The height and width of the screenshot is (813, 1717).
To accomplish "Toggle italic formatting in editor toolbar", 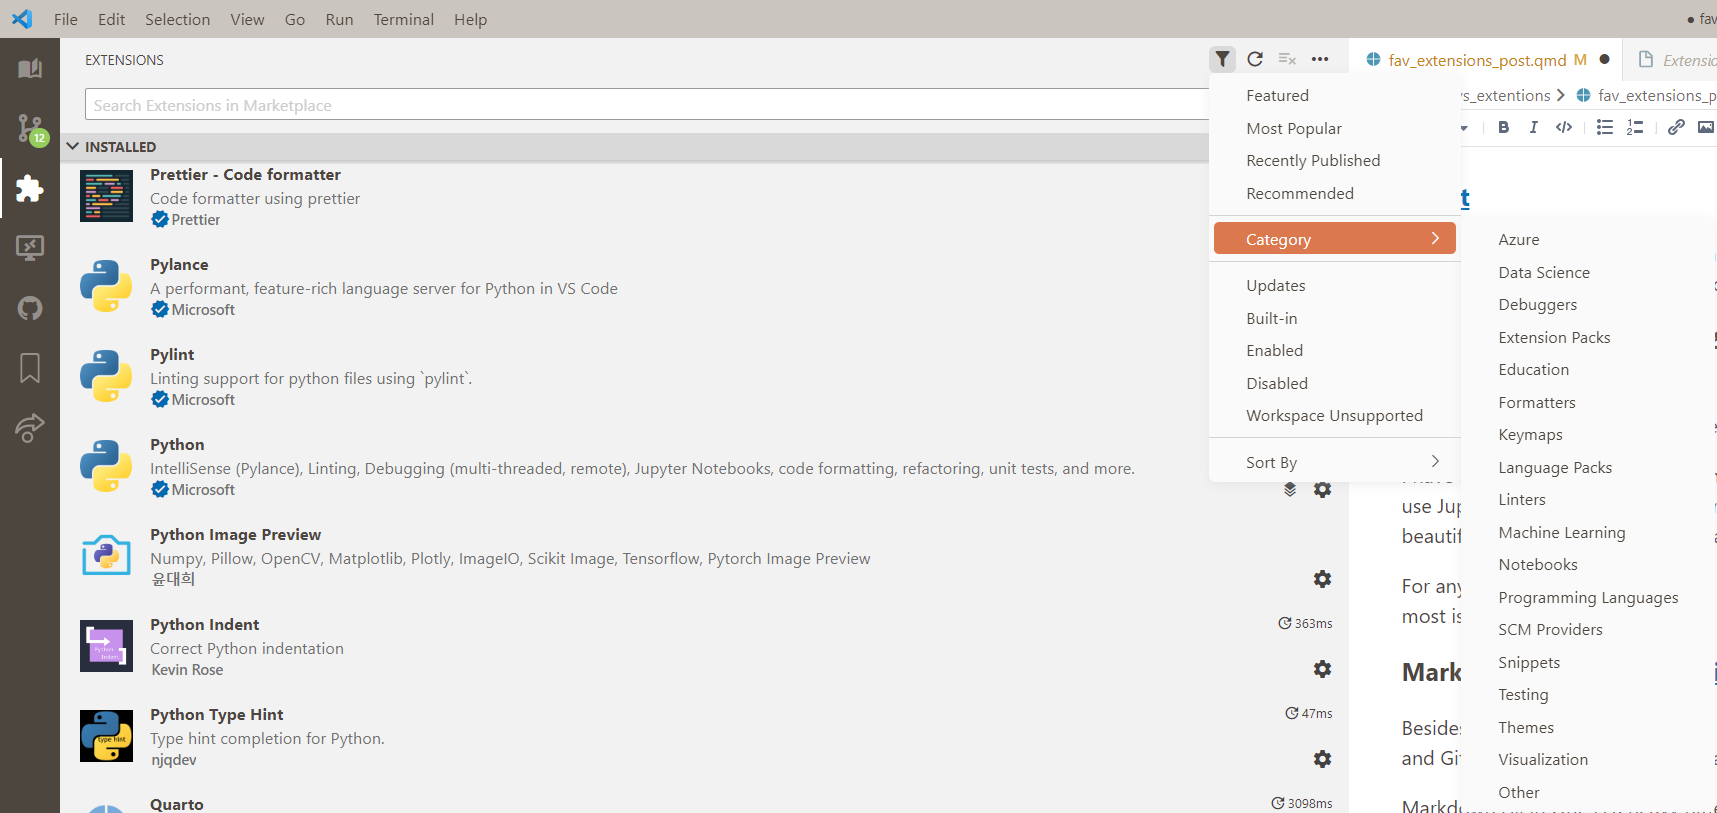I will (1533, 127).
